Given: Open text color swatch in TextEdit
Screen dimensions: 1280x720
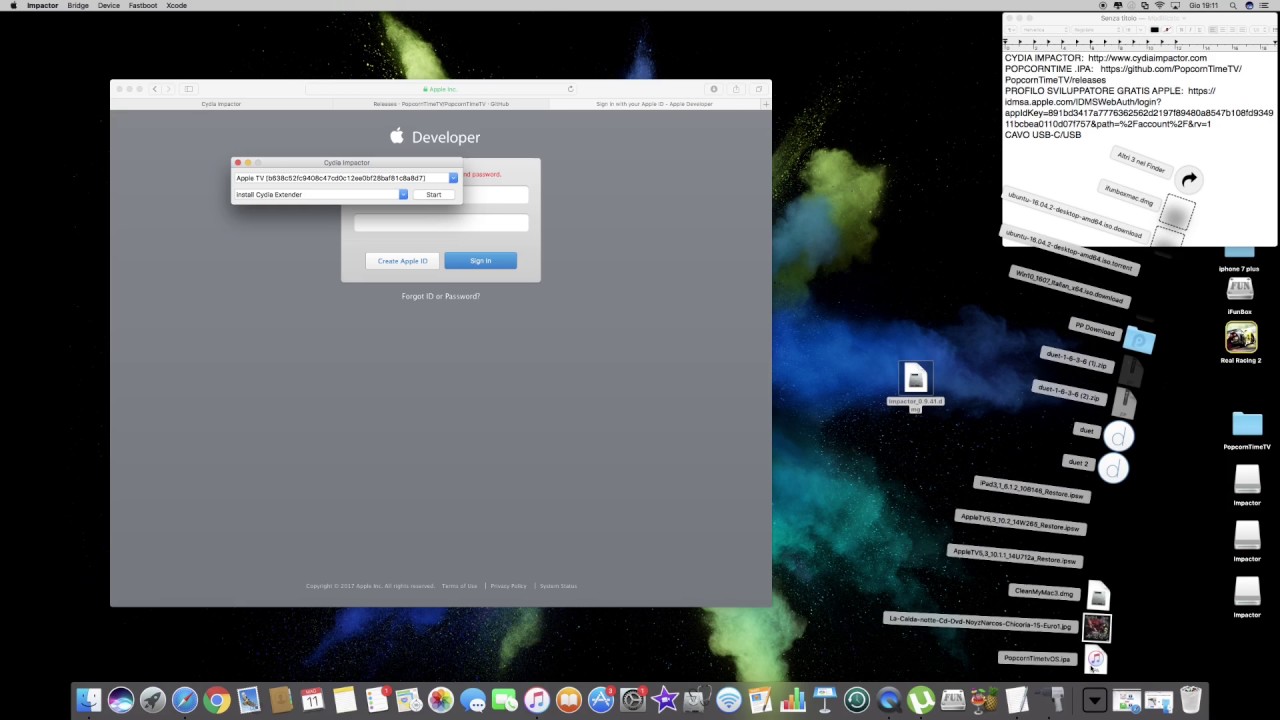Looking at the screenshot, I should point(1154,30).
